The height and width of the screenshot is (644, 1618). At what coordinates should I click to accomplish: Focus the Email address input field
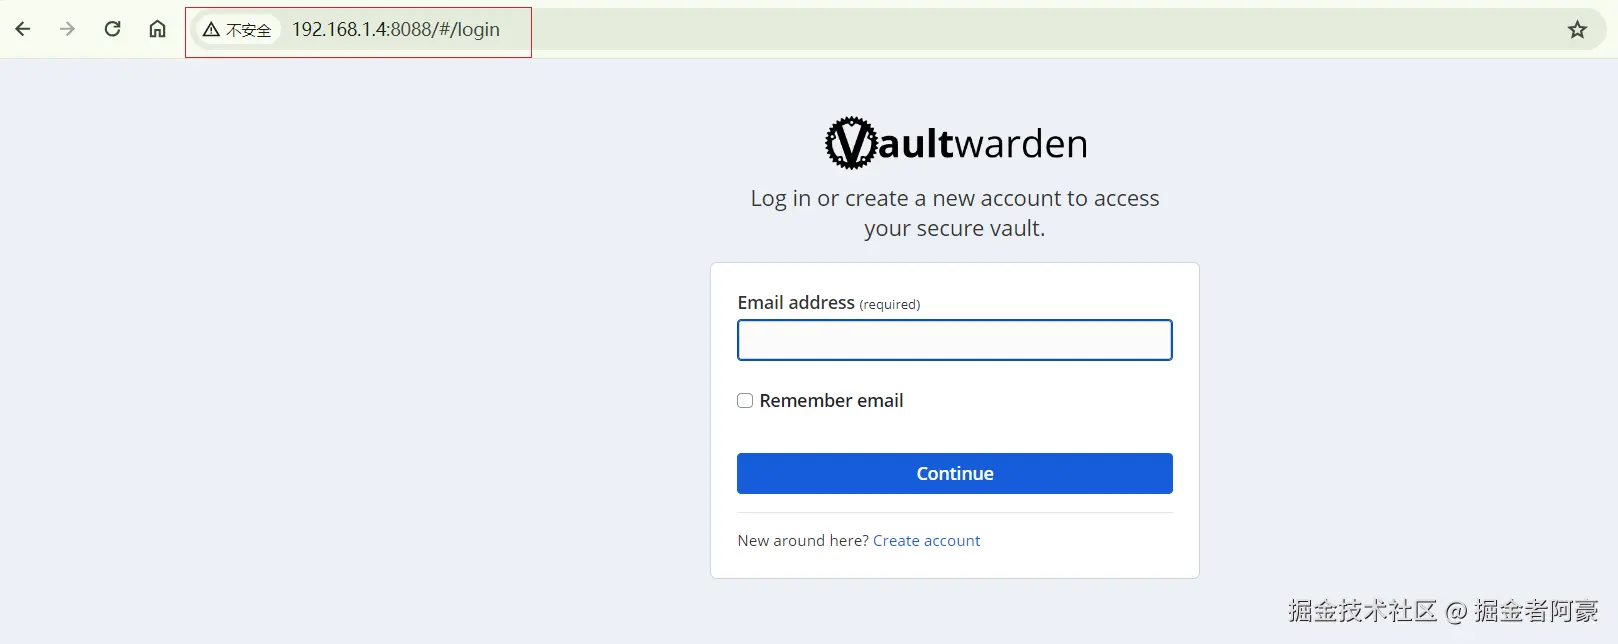(955, 340)
